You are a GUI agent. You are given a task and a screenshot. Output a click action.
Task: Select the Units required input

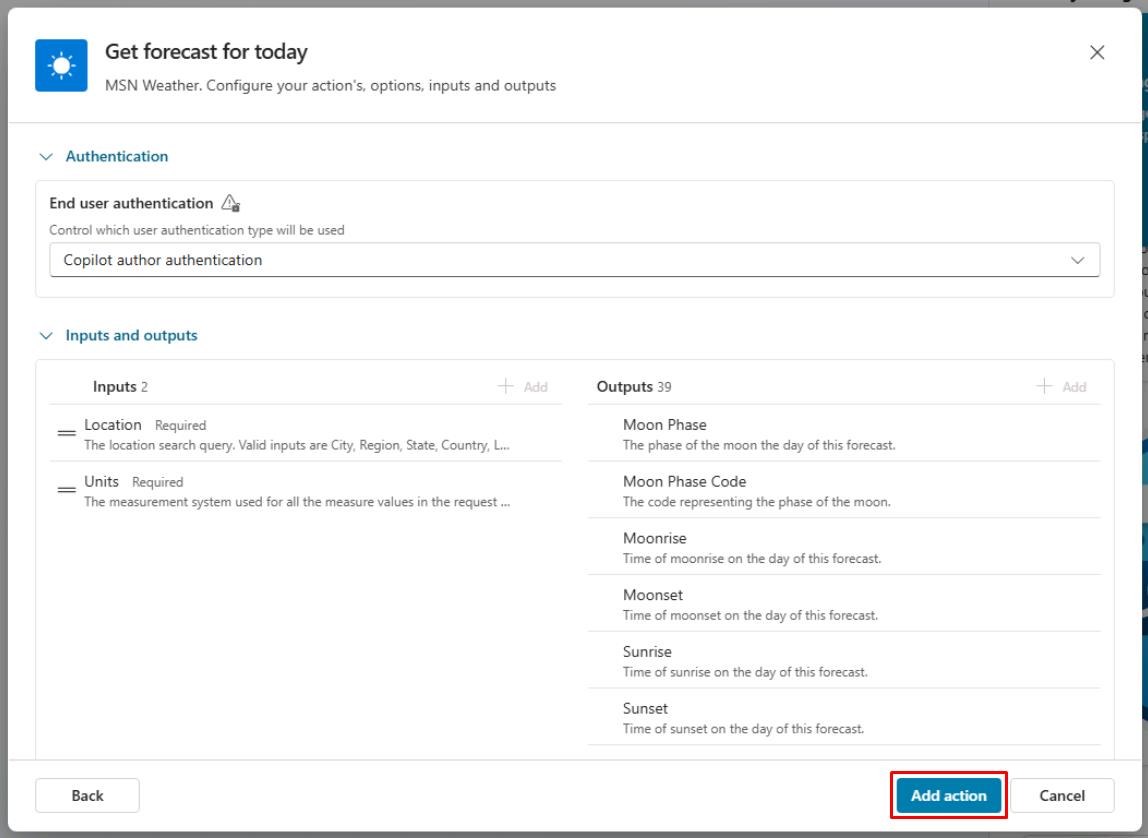pos(300,491)
